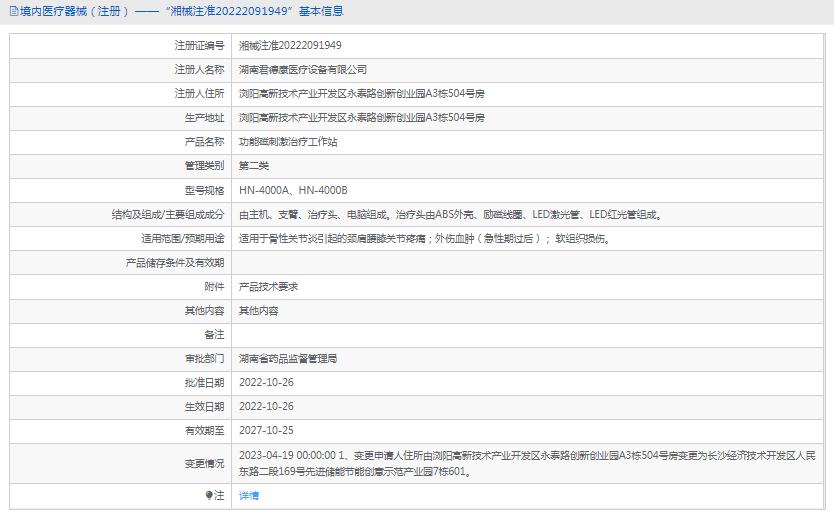Click the 注册人名称 label
This screenshot has height=515, width=834.
[199, 70]
